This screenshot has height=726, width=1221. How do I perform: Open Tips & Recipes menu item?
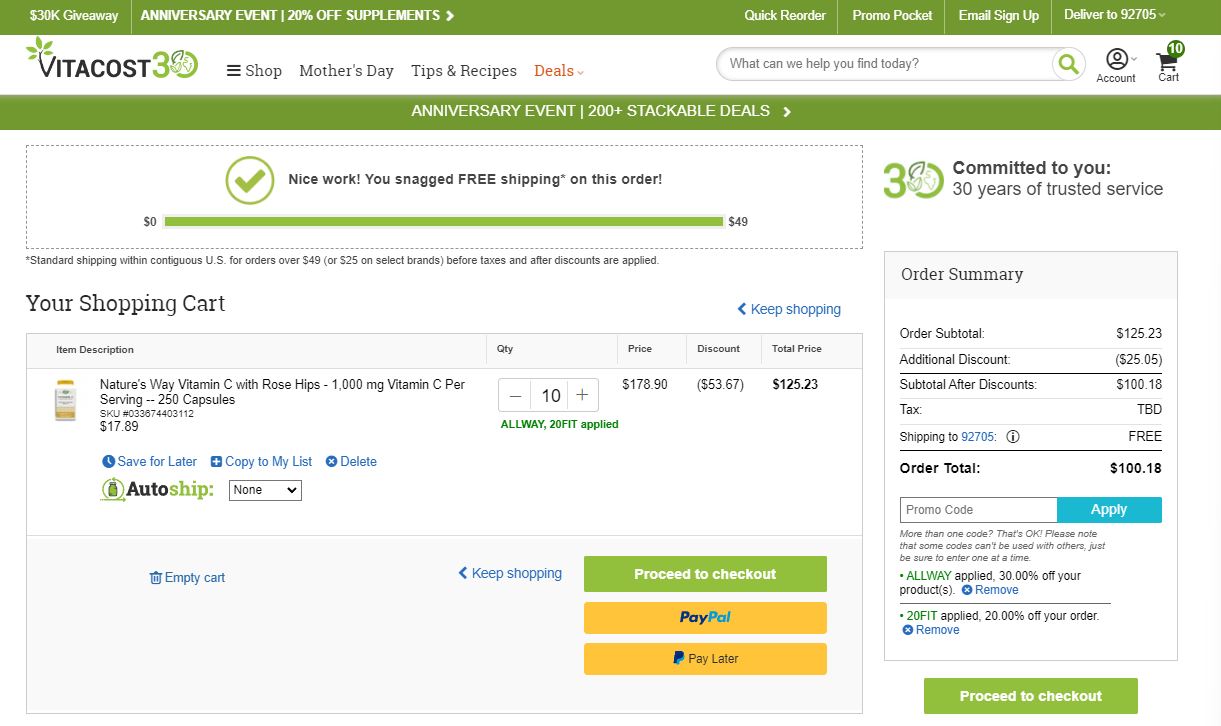[x=464, y=71]
